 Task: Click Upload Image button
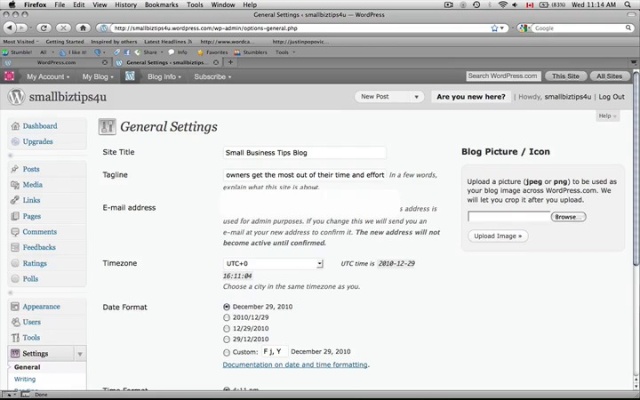pyautogui.click(x=498, y=236)
